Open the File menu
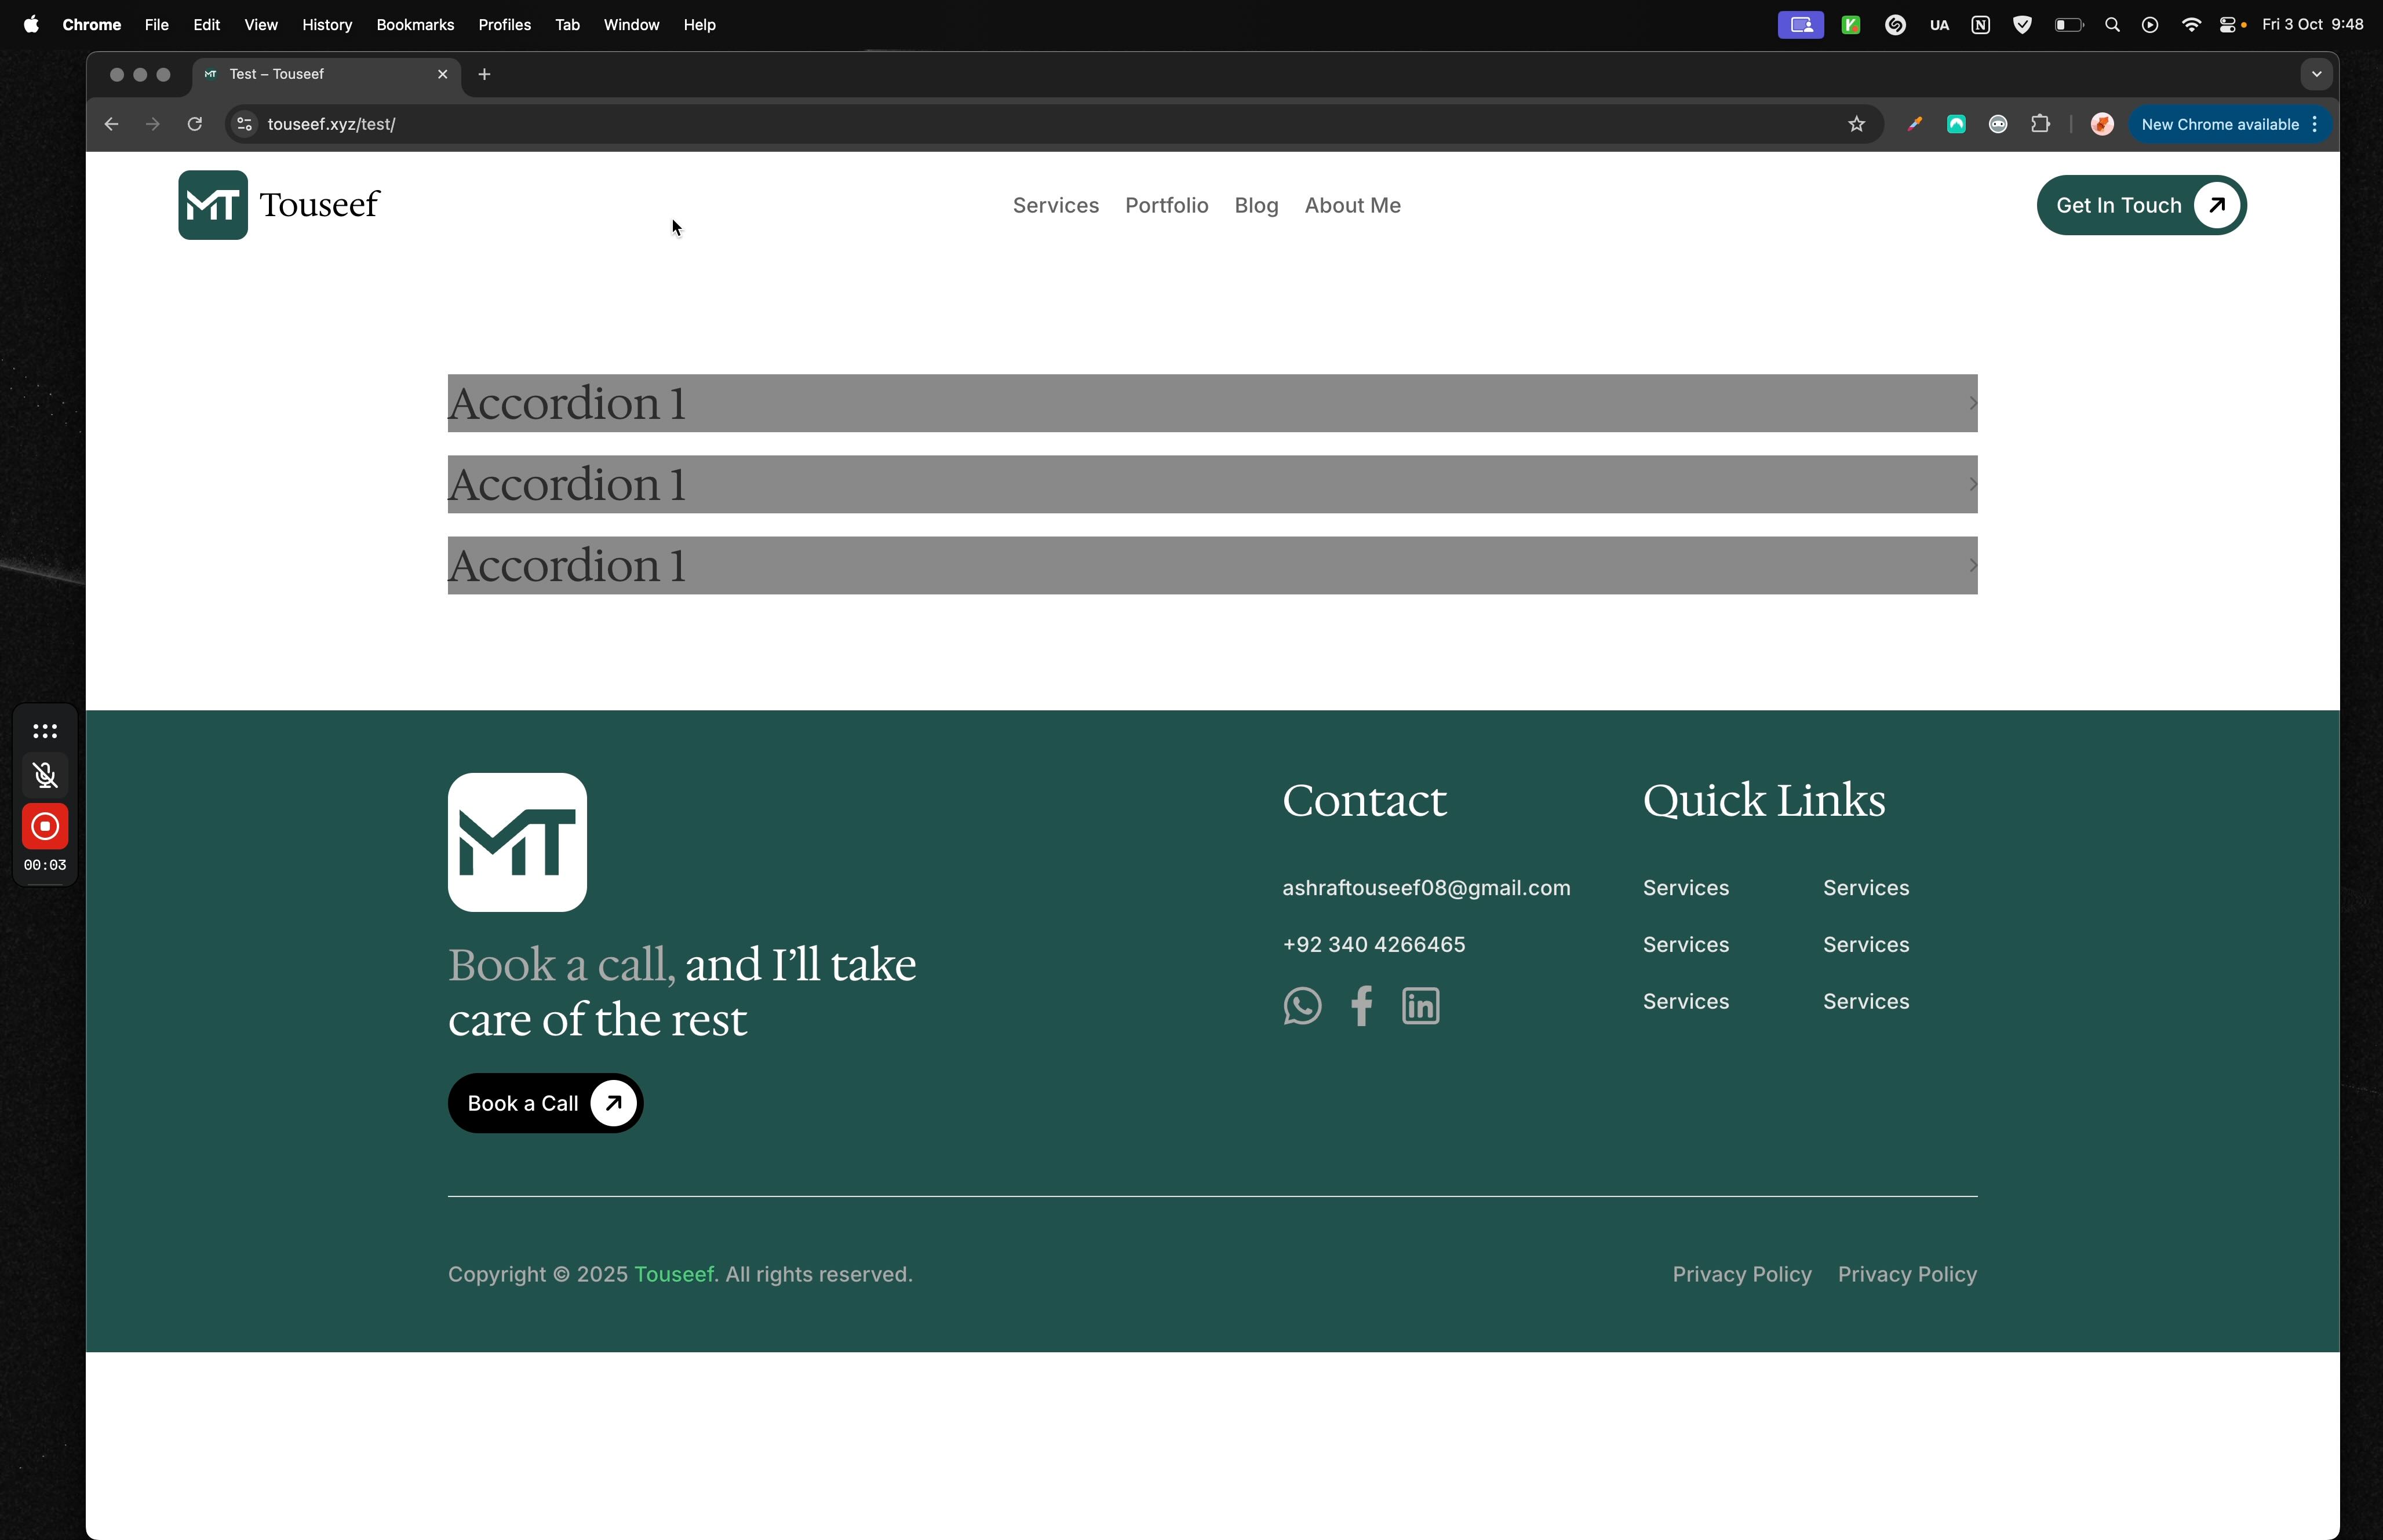The height and width of the screenshot is (1540, 2383). 156,24
